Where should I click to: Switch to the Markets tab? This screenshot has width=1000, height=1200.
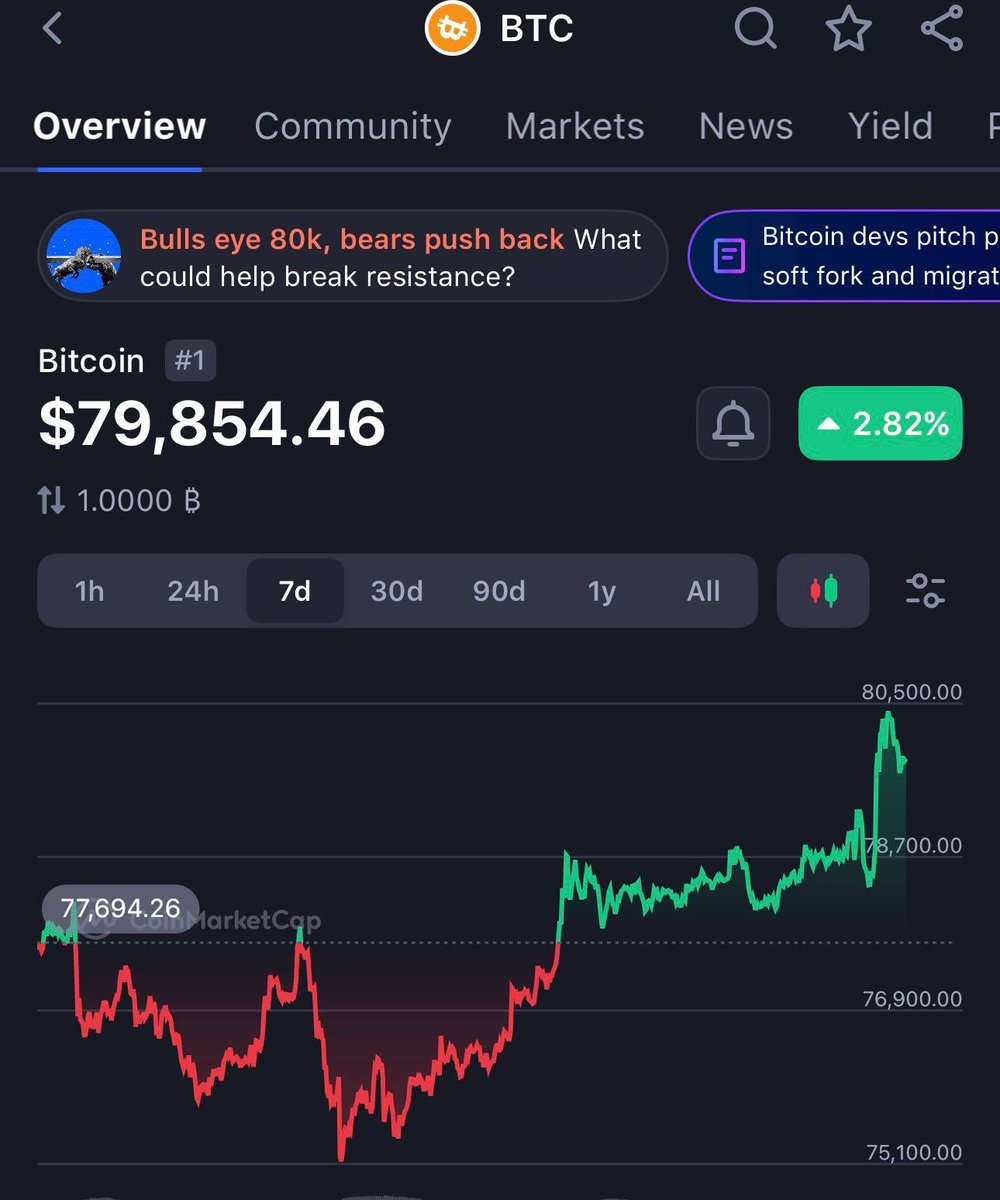tap(575, 126)
